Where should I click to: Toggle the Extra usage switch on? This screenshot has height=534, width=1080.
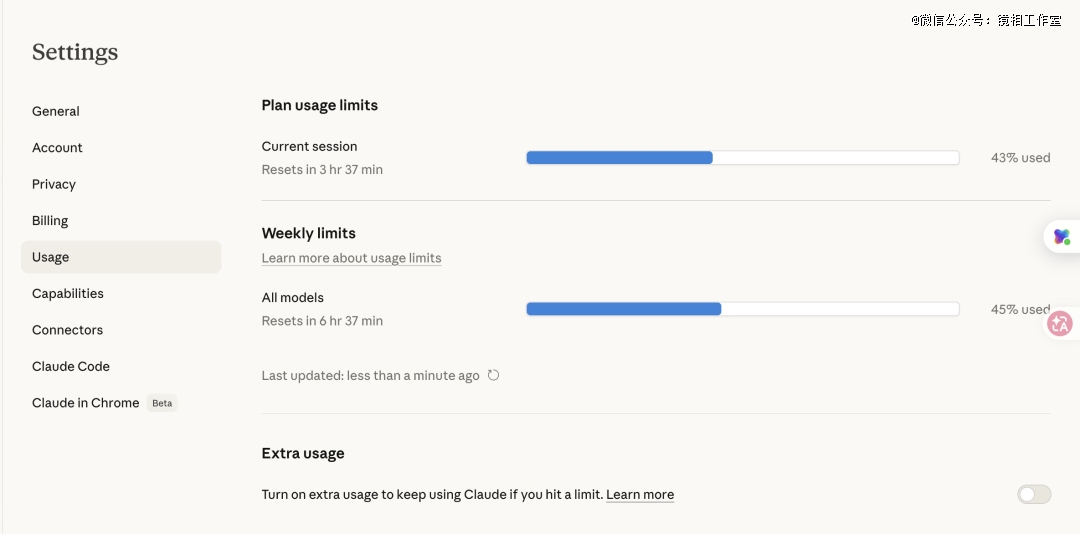click(1034, 494)
